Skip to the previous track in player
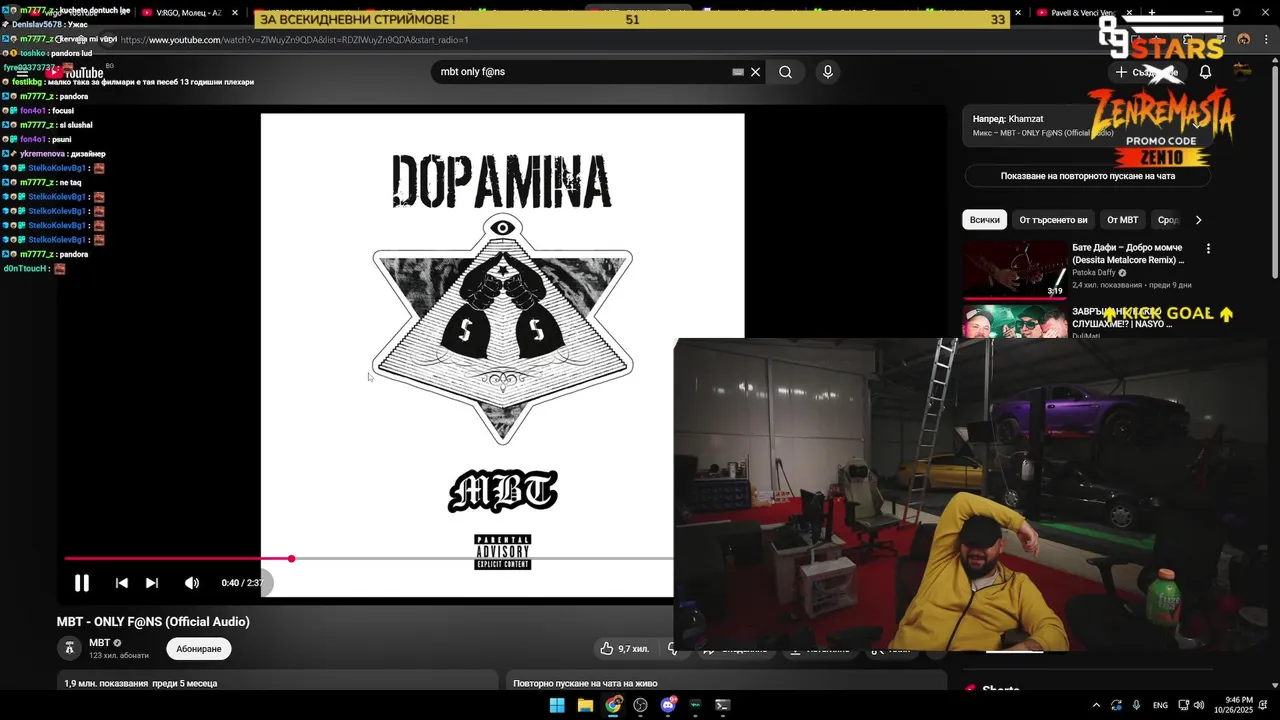Viewport: 1280px width, 720px height. pyautogui.click(x=121, y=583)
